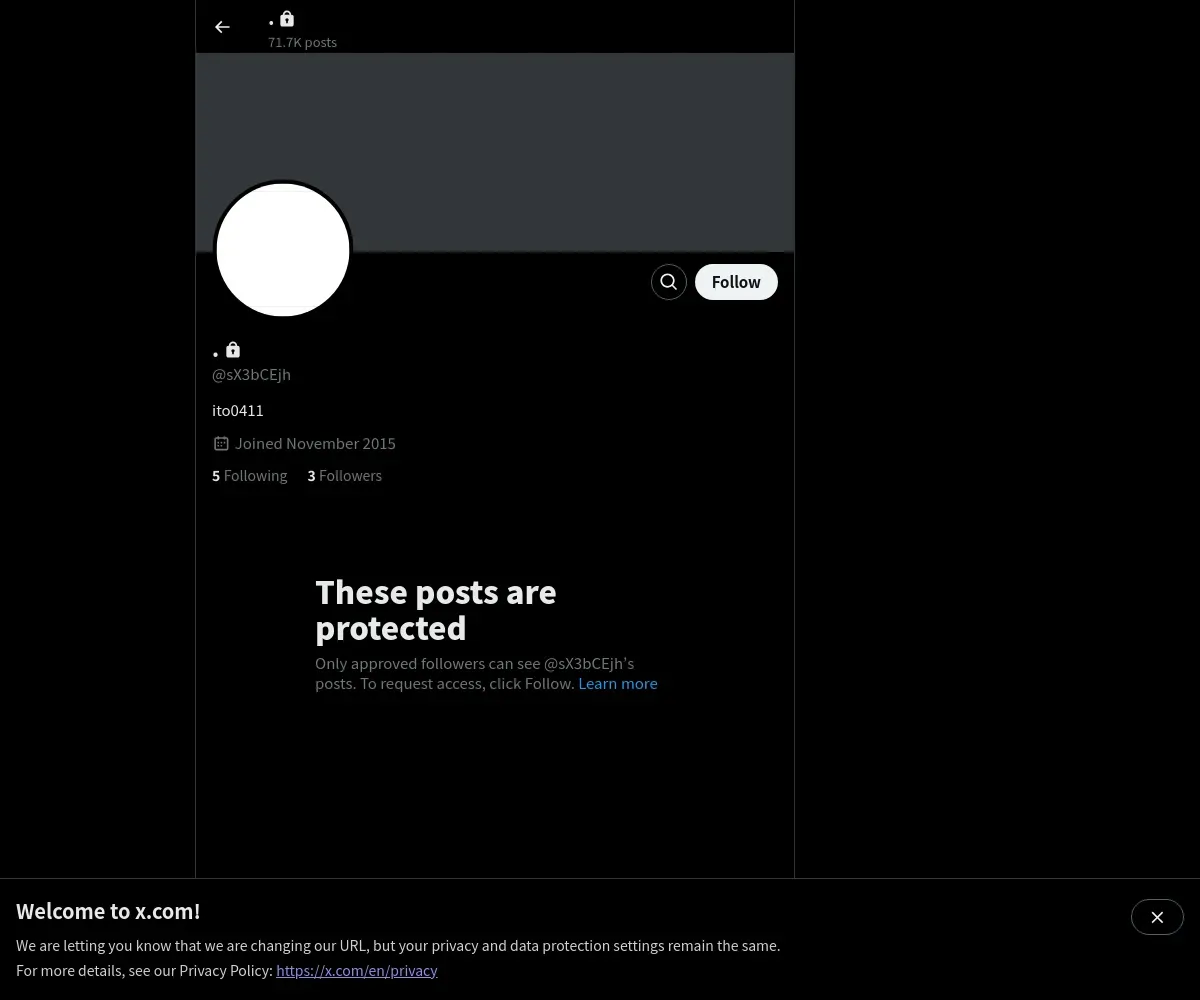Image resolution: width=1200 pixels, height=1000 pixels.
Task: Click the 71.7K posts count in the header
Action: tap(303, 42)
